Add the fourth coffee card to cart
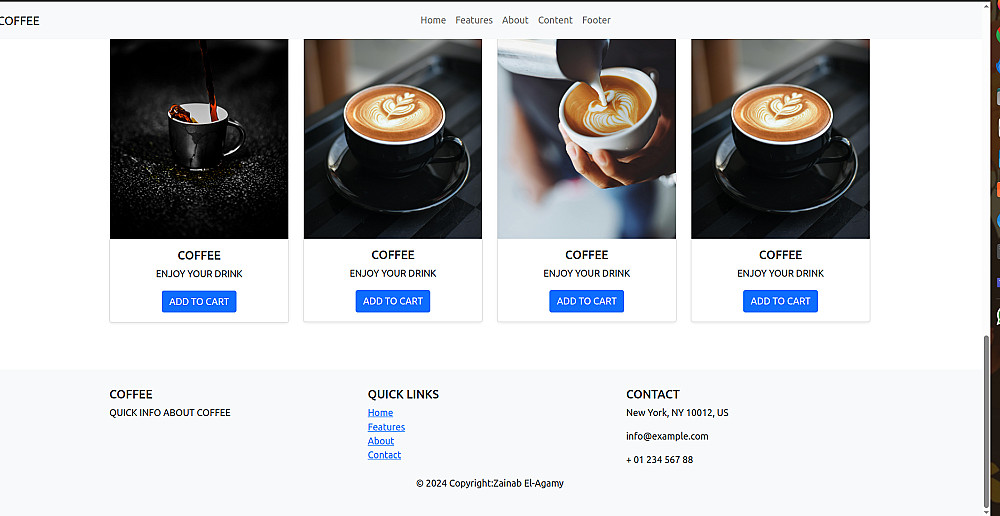Image resolution: width=1000 pixels, height=516 pixels. click(x=781, y=301)
